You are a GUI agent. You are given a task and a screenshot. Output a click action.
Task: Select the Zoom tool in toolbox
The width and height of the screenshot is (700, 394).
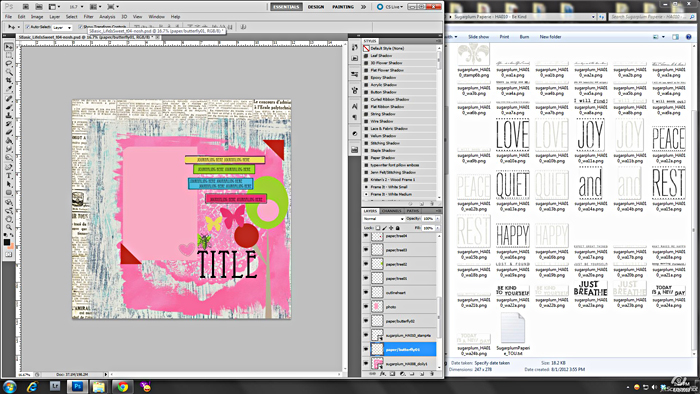pos(8,228)
